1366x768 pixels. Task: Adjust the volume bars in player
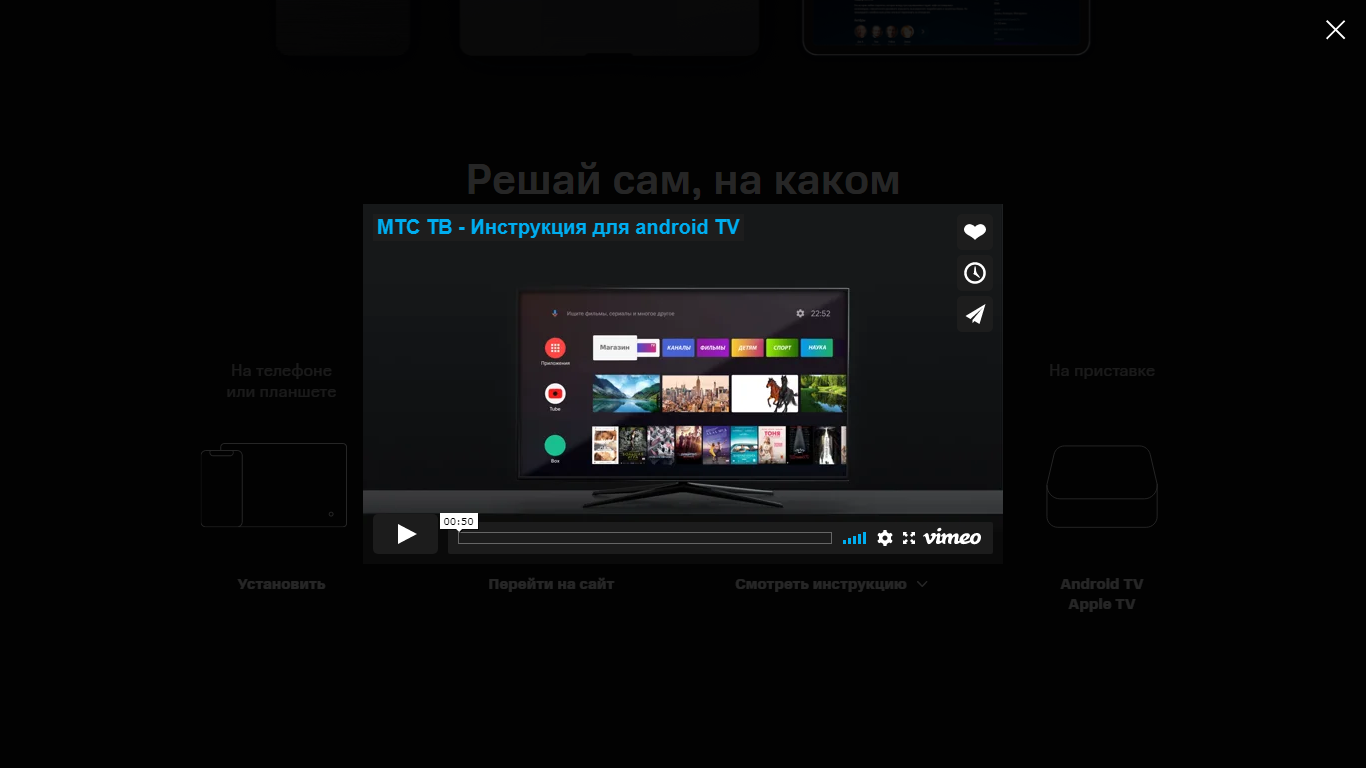(854, 538)
